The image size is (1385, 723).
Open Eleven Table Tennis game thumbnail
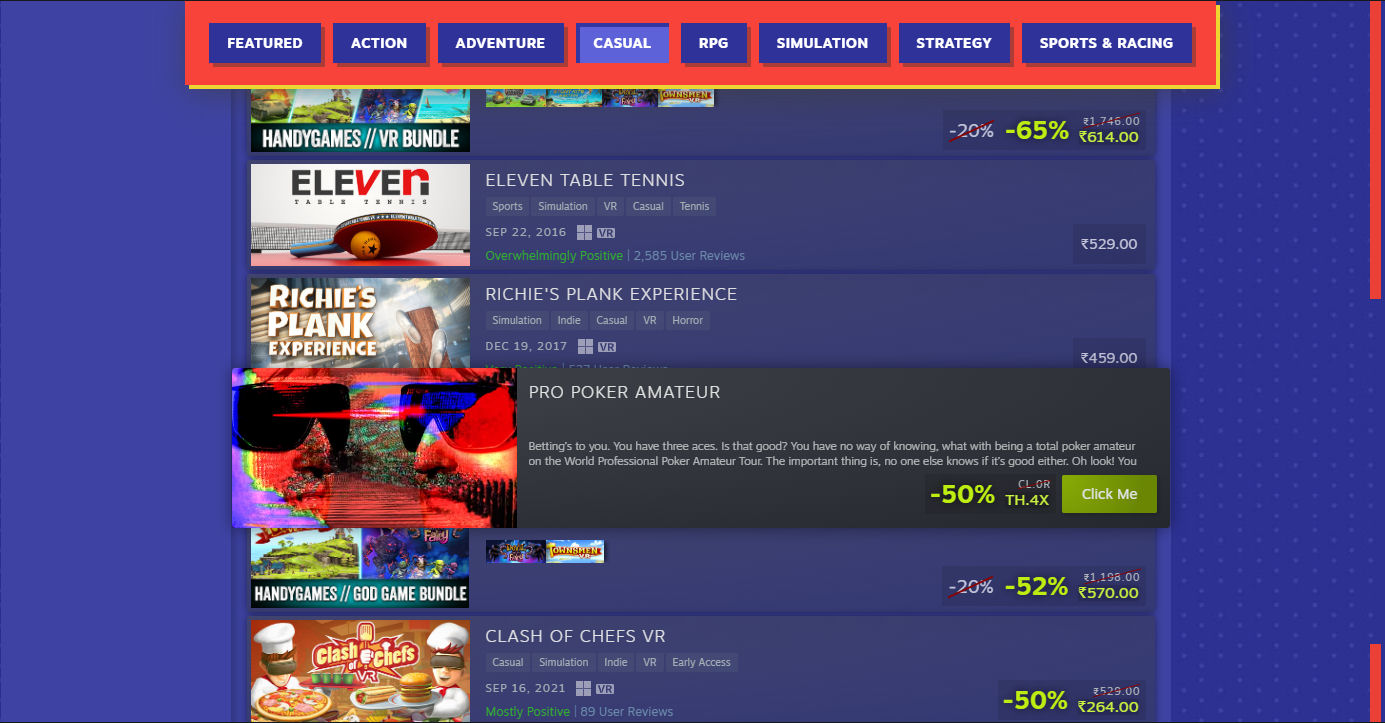(360, 215)
